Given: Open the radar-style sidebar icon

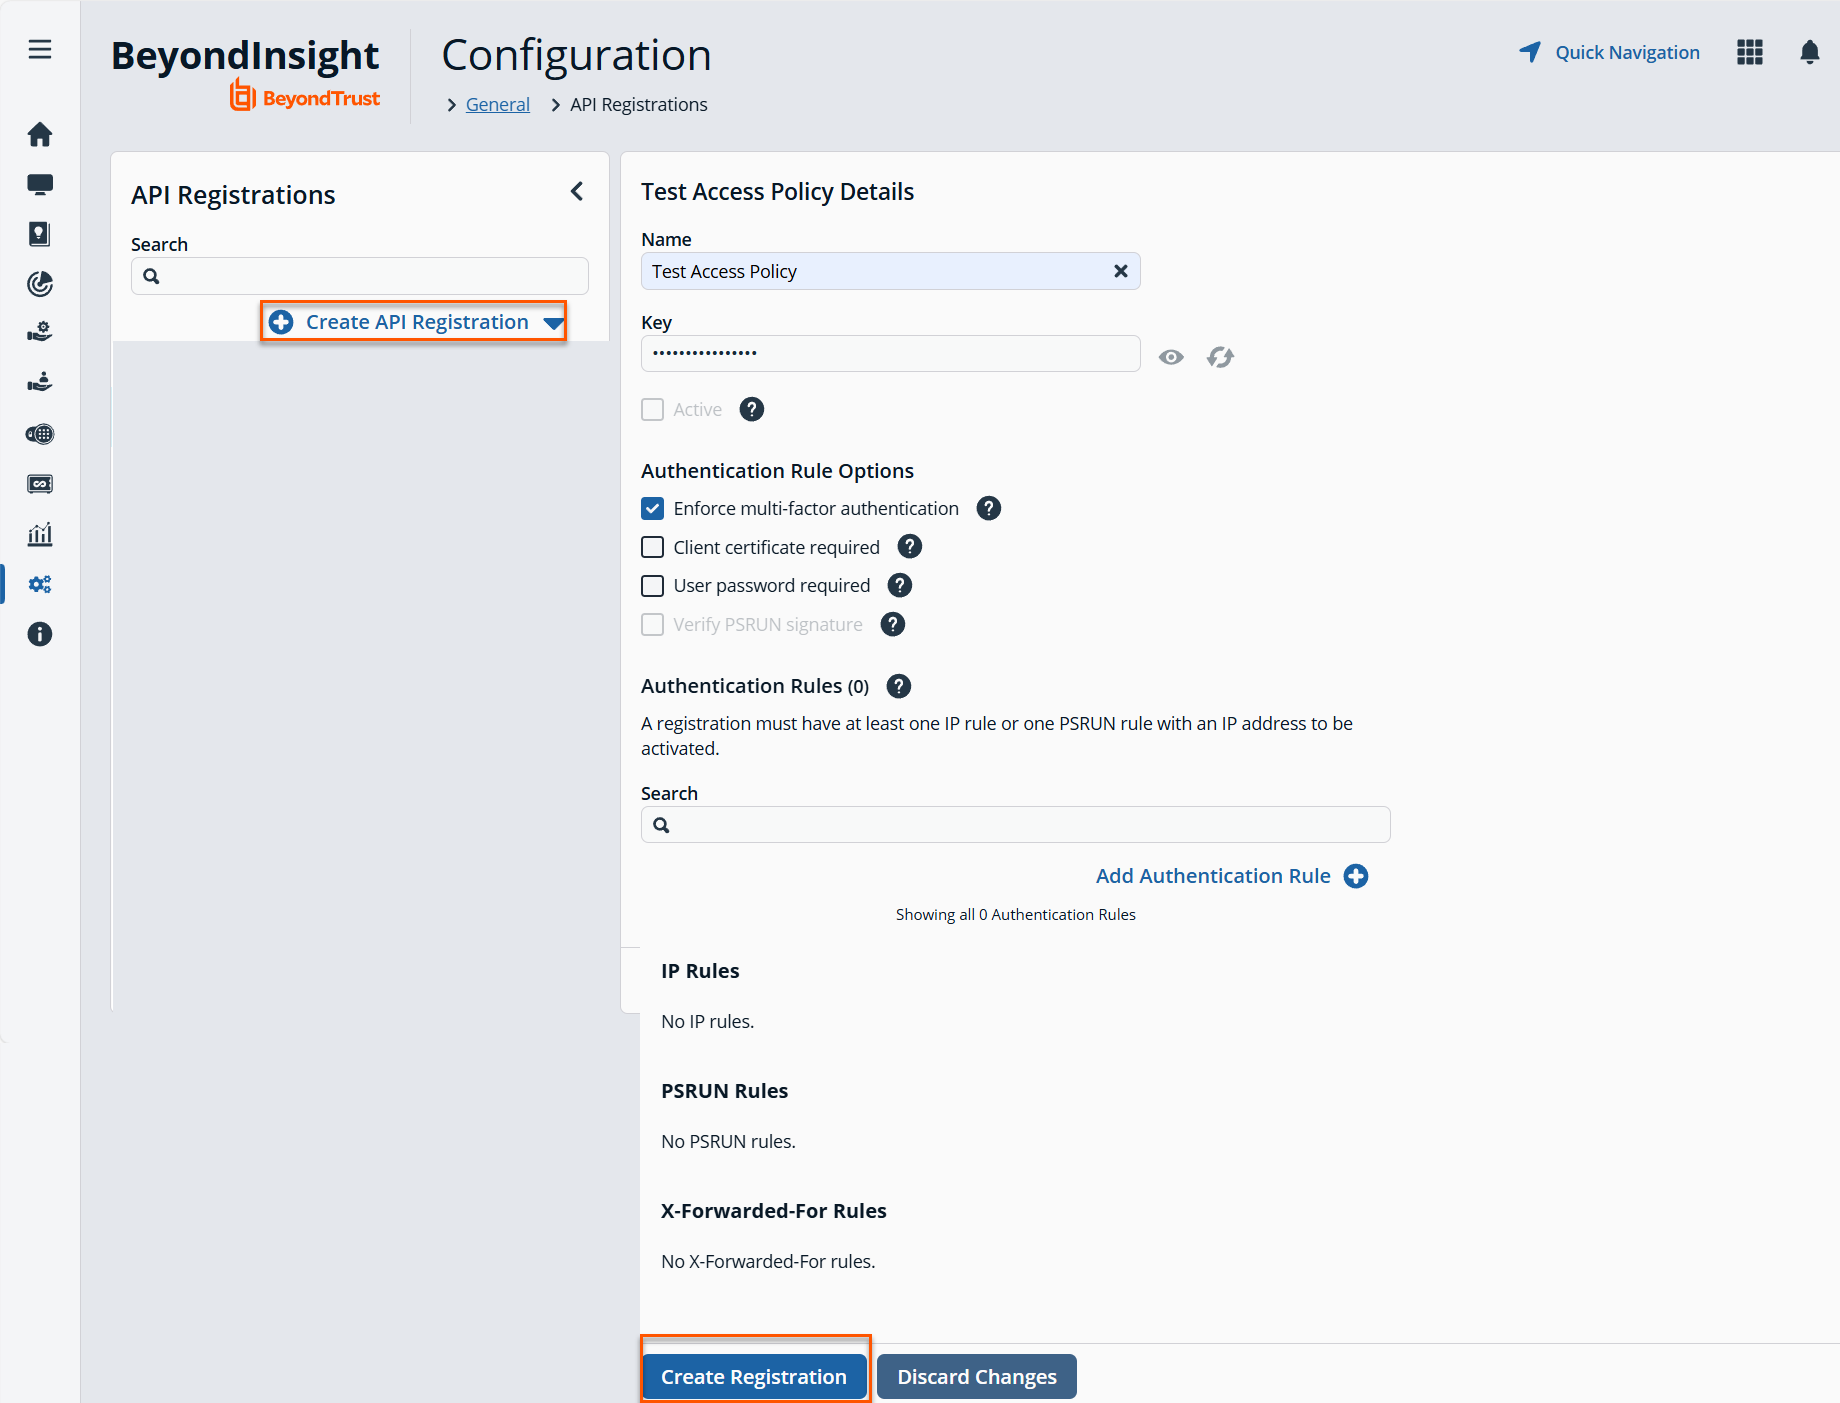Looking at the screenshot, I should tap(40, 284).
